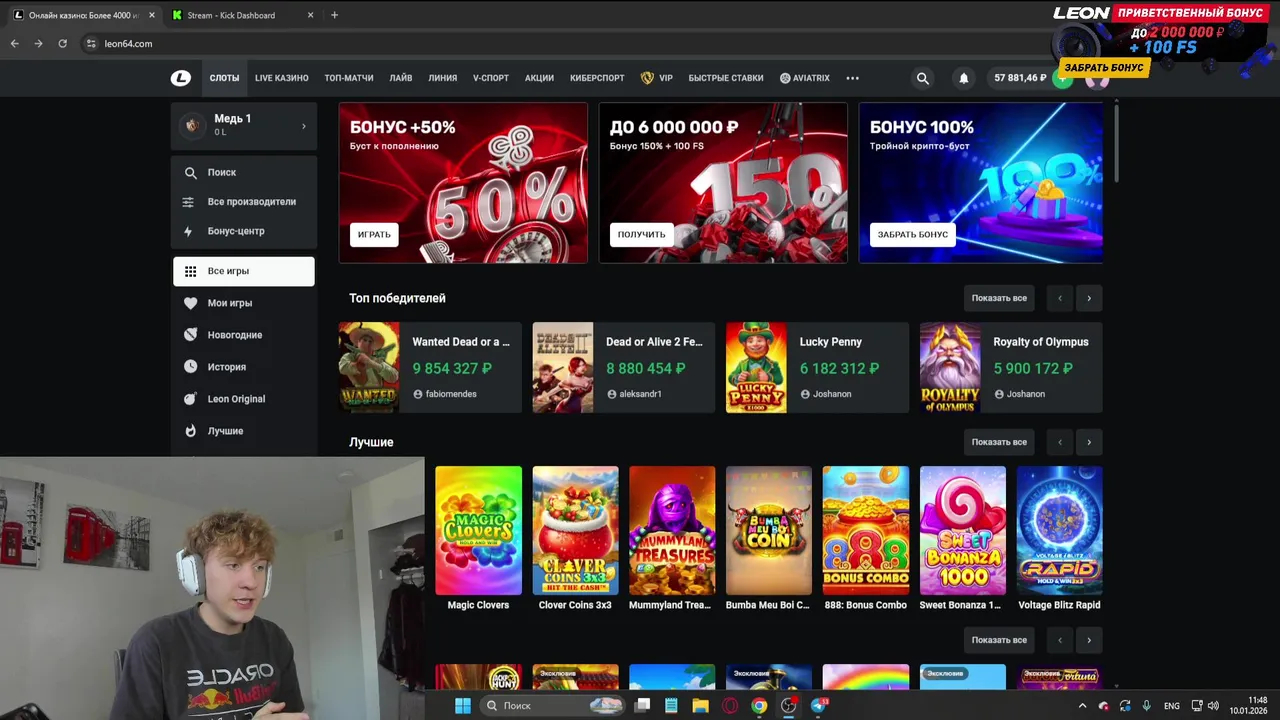The width and height of the screenshot is (1280, 720).
Task: Switch to СЛОТЫ section
Action: click(224, 78)
